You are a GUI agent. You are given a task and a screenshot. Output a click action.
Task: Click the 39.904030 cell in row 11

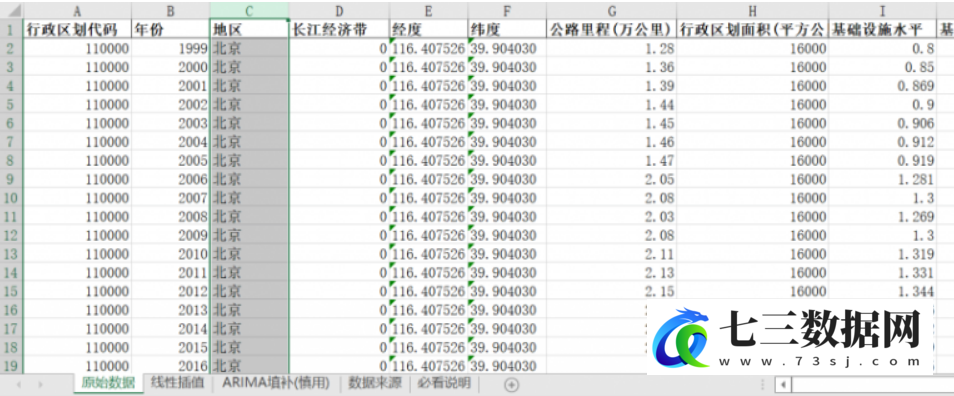507,217
